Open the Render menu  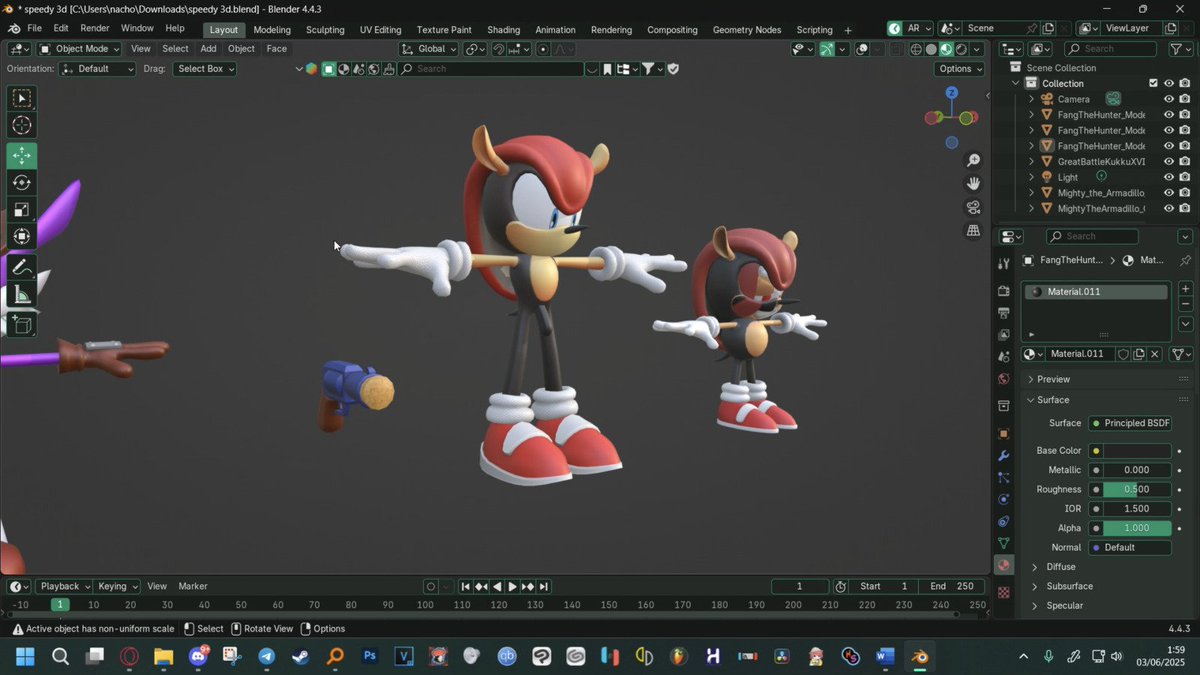(95, 28)
